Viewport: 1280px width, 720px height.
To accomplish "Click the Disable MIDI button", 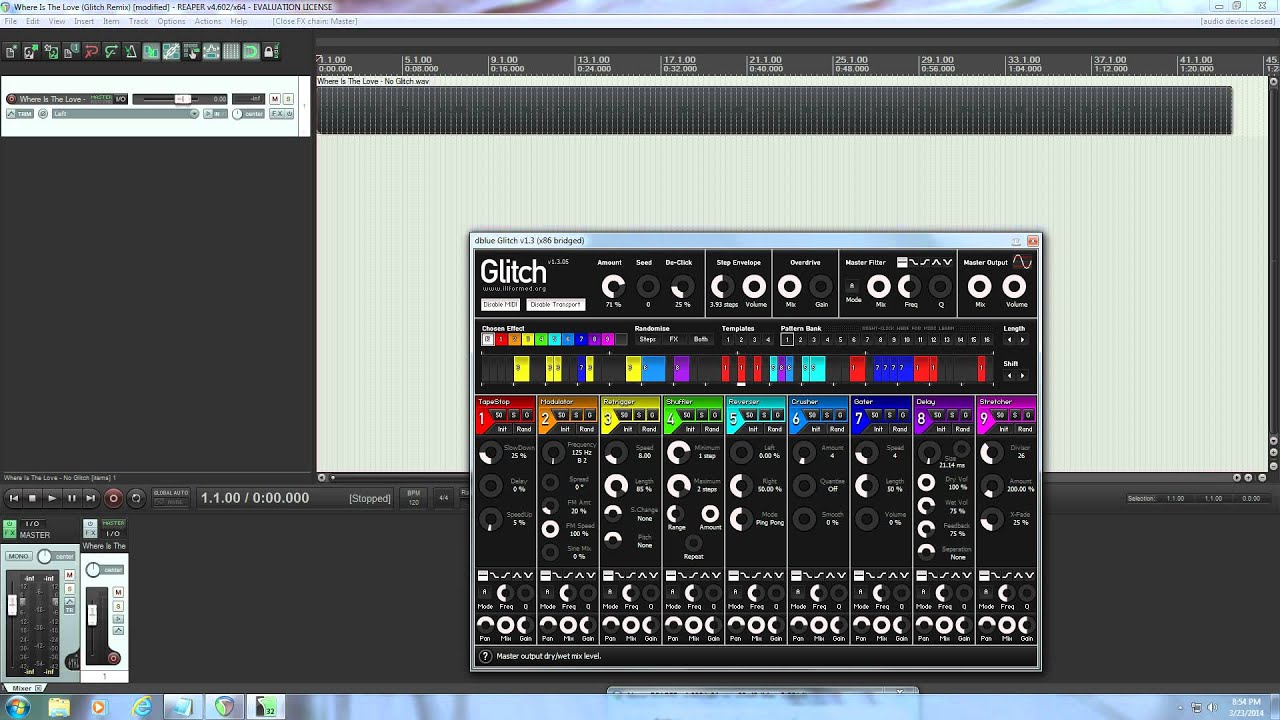I will click(x=500, y=304).
